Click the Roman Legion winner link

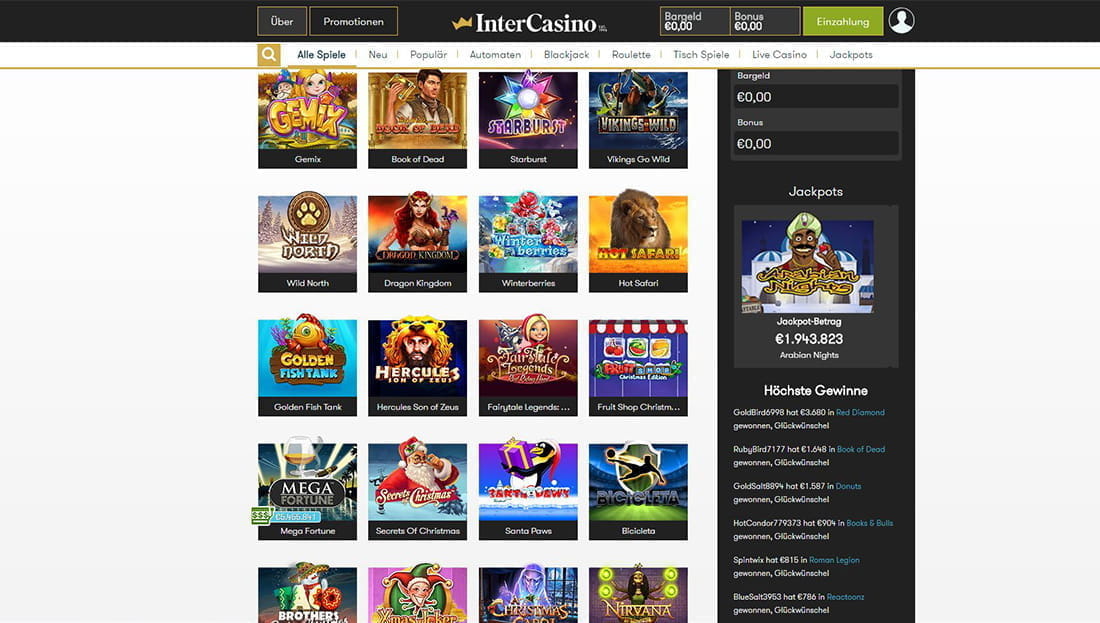(834, 560)
